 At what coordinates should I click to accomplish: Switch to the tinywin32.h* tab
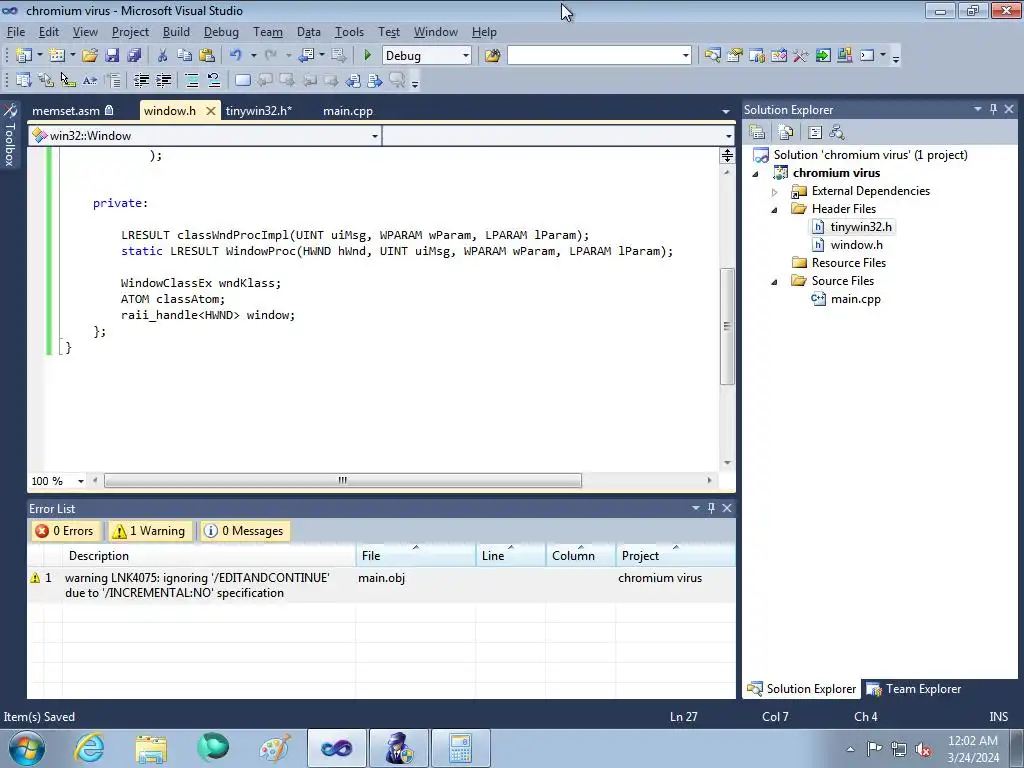(x=259, y=111)
